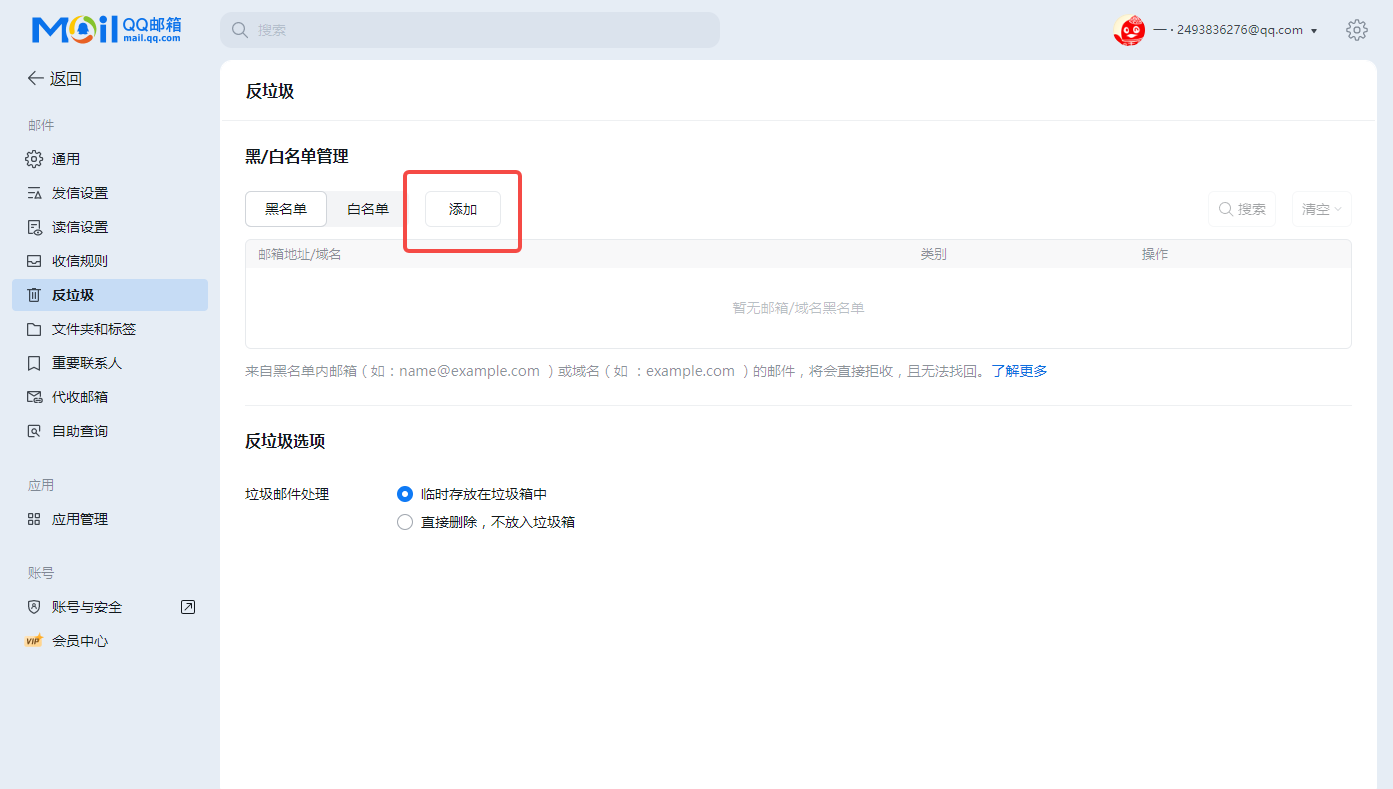Screen dimensions: 1393x789
Task: Click the 添加 button
Action: (463, 209)
